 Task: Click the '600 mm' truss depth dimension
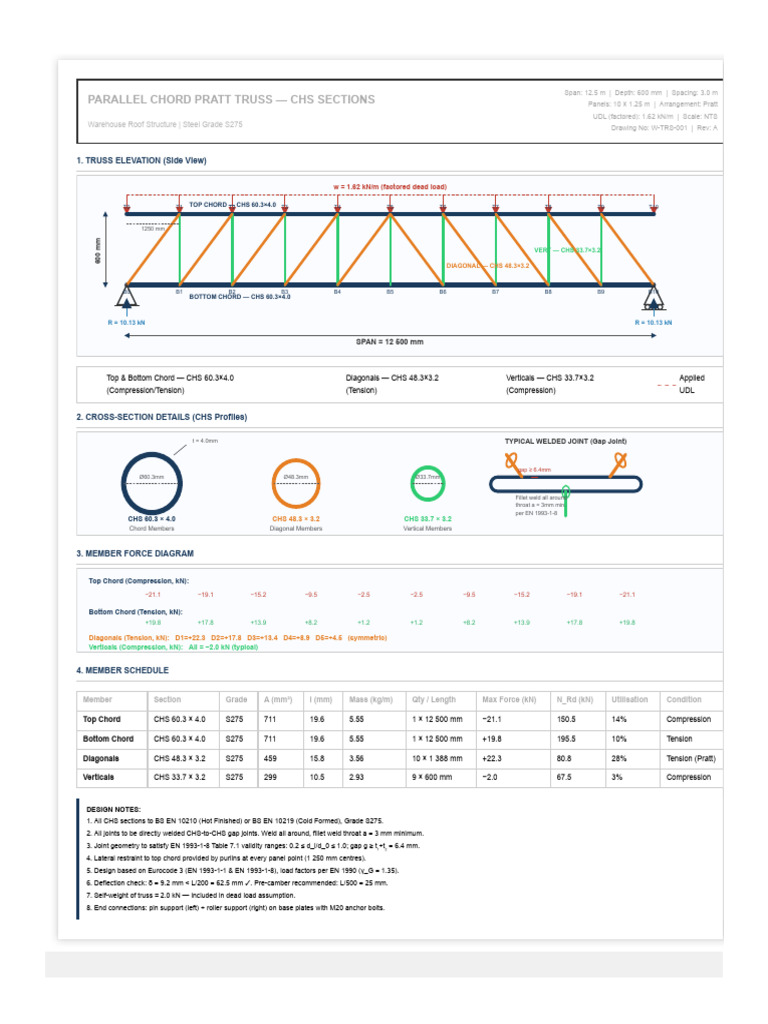[98, 250]
